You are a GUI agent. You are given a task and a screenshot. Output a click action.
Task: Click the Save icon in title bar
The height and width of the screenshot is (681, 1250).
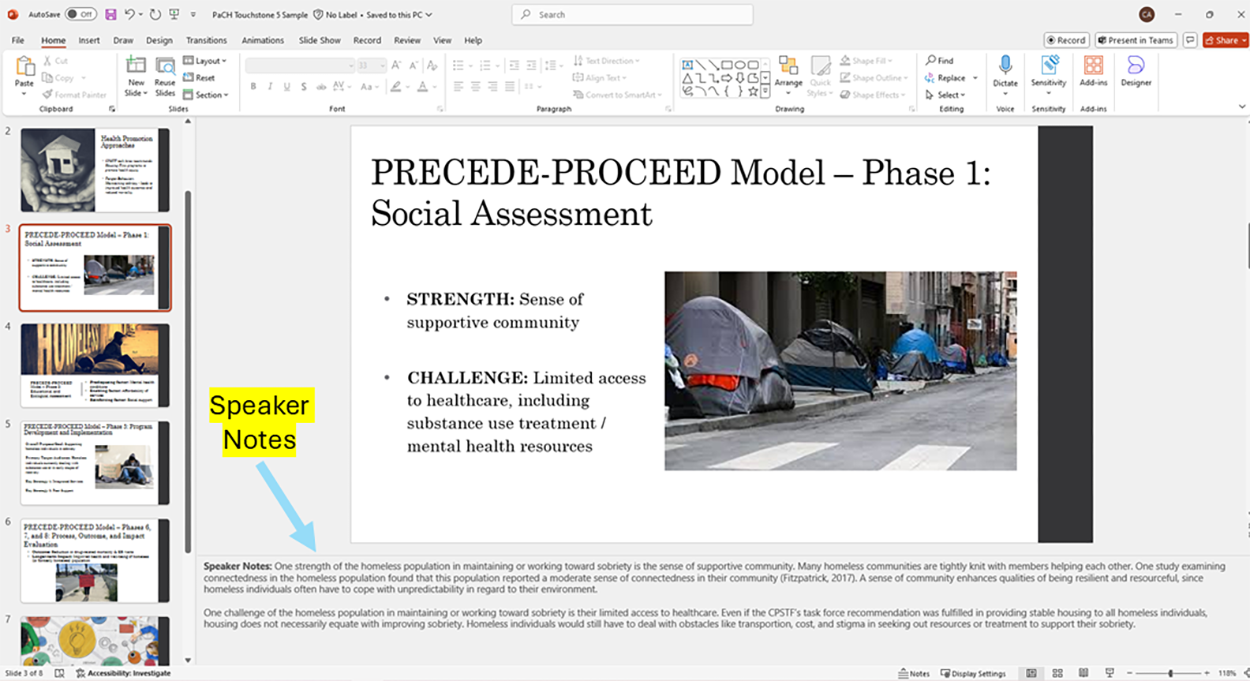(x=110, y=15)
